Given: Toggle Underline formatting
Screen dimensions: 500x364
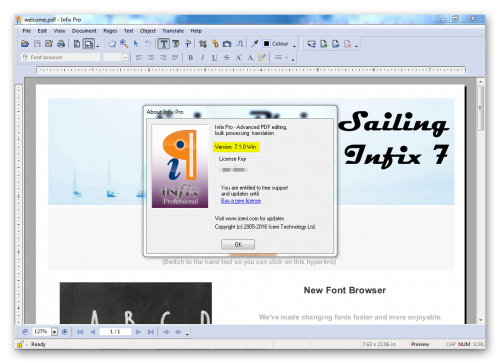Looking at the screenshot, I should 214,58.
